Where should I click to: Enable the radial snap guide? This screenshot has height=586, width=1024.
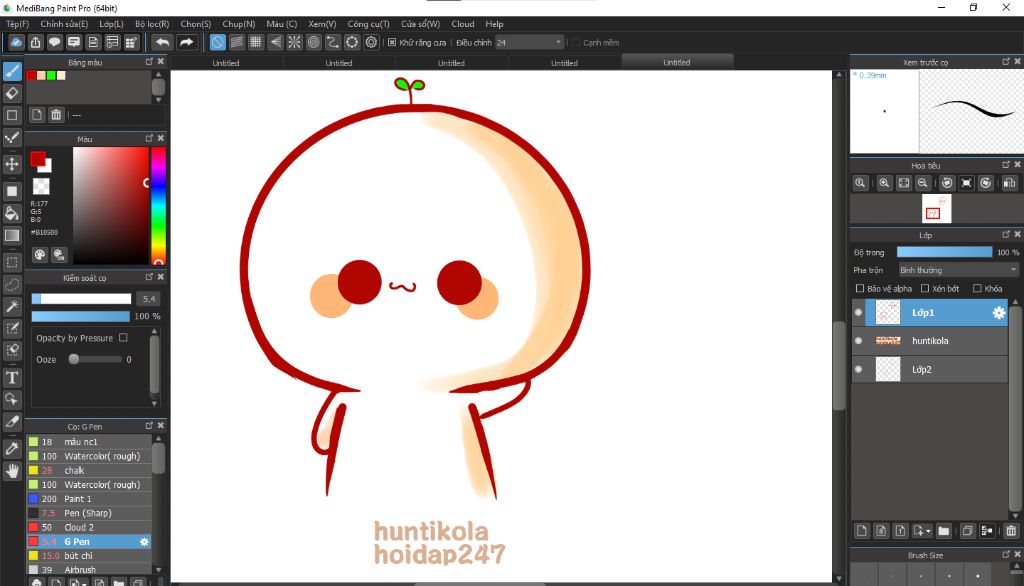295,42
